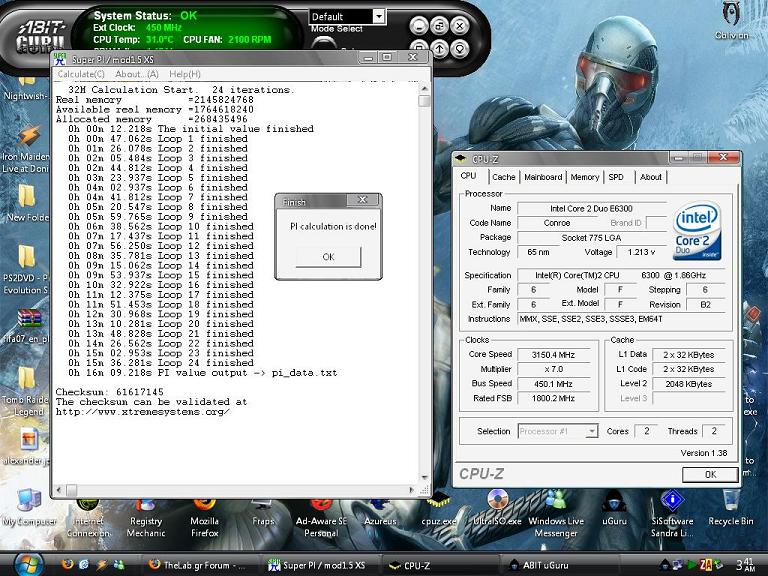Screen dimensions: 768x576
Task: Click the 'Intel Core 2 Duo E6300' name field
Action: [592, 209]
